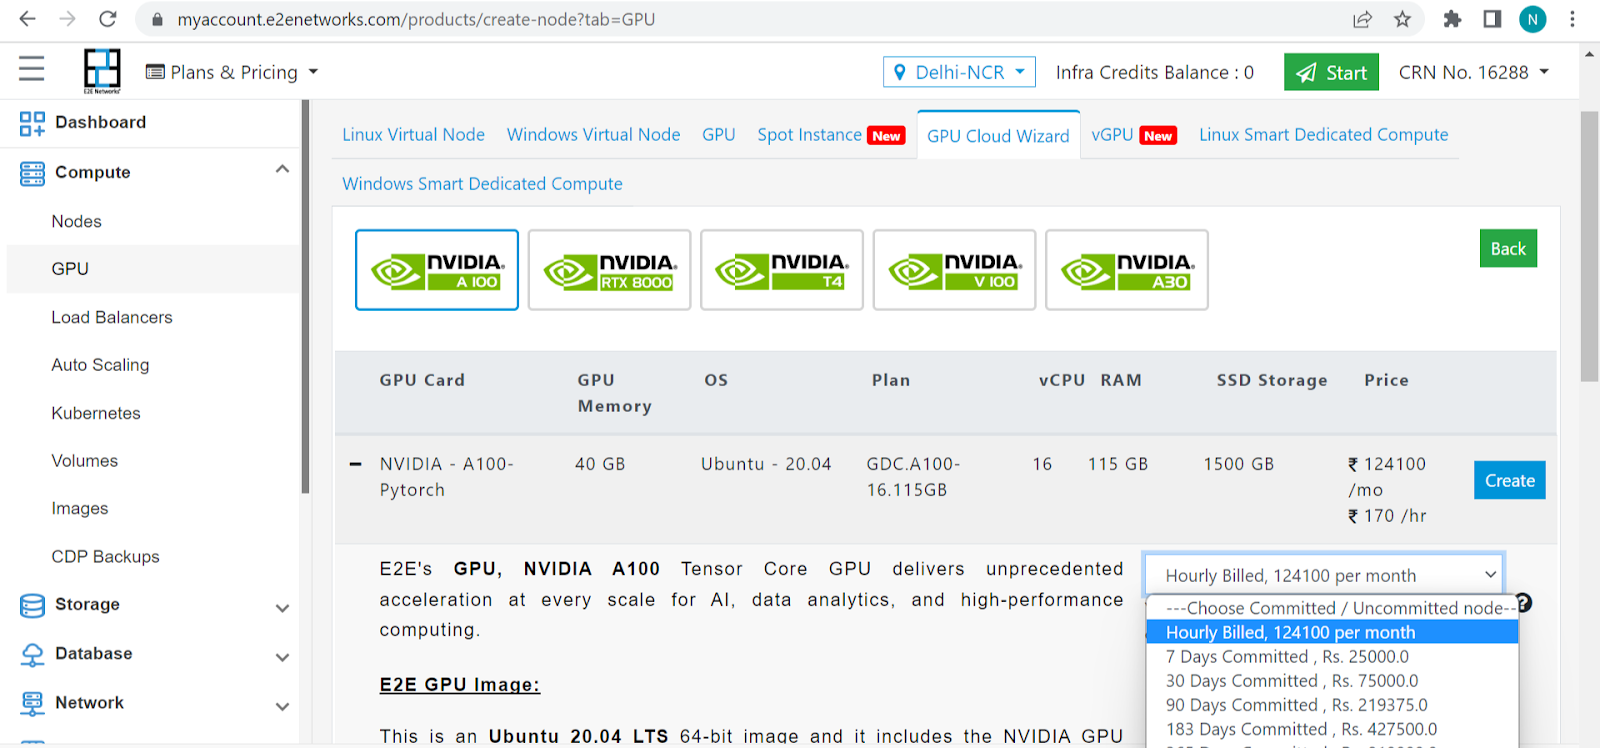Screen dimensions: 1600x748
Task: Select the NVIDIA A100 card
Action: (x=437, y=270)
